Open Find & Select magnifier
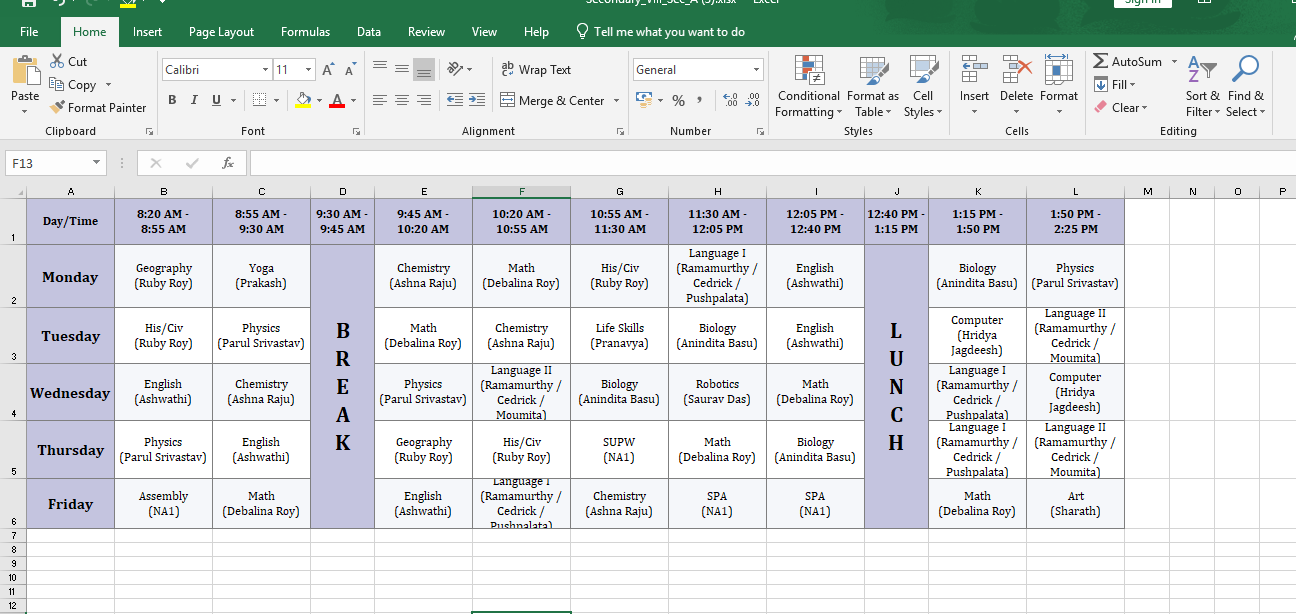1296x614 pixels. pyautogui.click(x=1245, y=86)
